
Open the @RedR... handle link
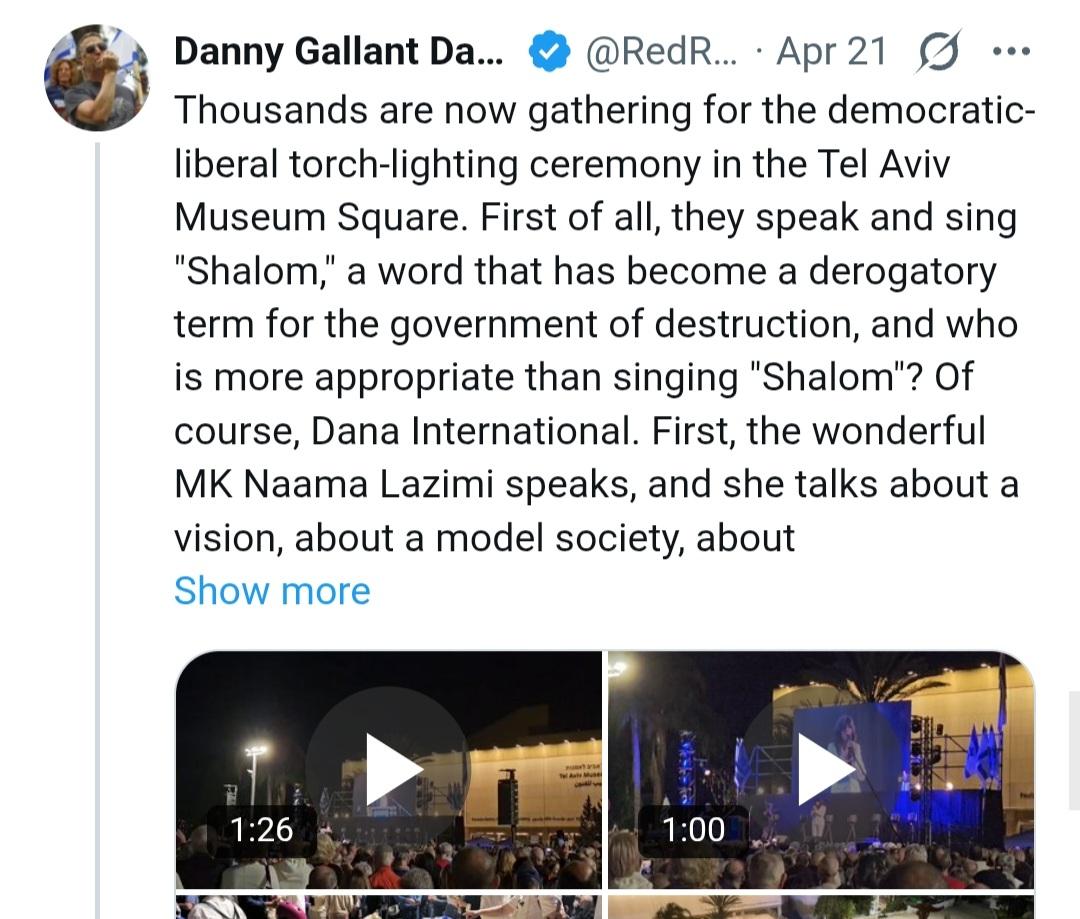coord(661,52)
